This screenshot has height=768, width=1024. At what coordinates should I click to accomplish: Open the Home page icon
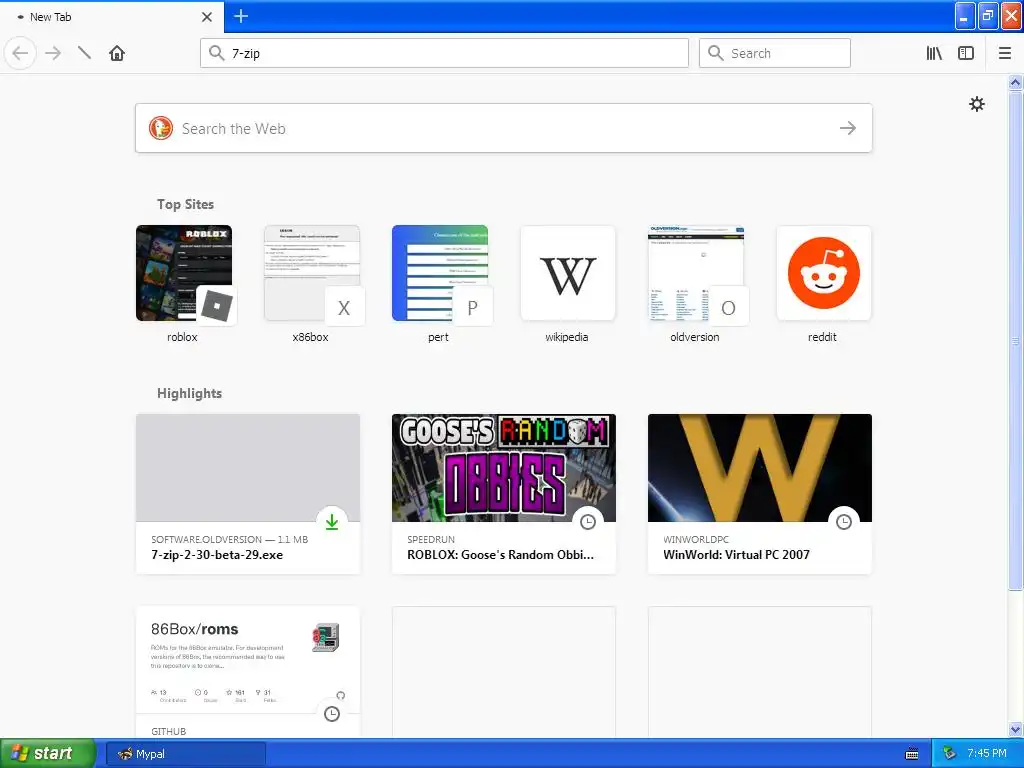coord(117,53)
